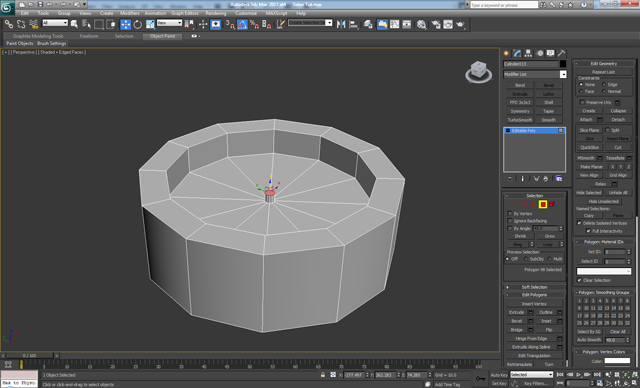Activate the Select and Rotate tool

click(x=138, y=24)
